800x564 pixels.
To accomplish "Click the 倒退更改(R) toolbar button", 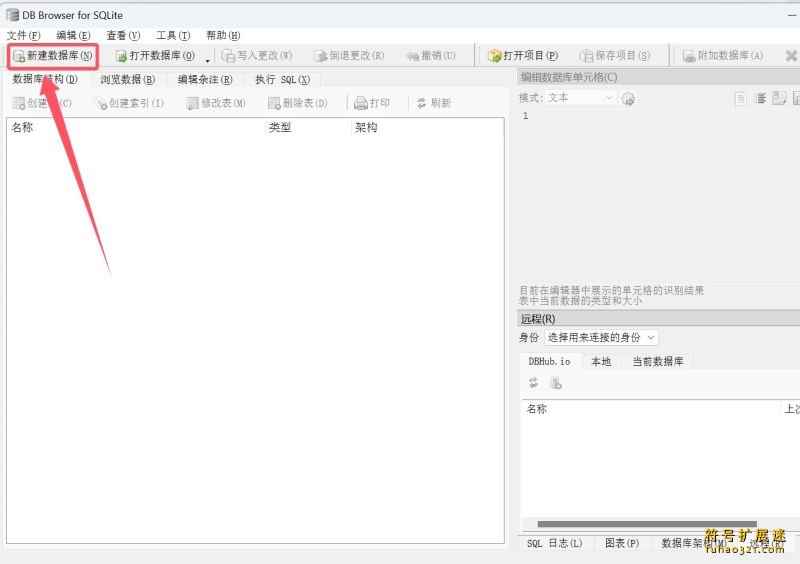I will pos(349,56).
